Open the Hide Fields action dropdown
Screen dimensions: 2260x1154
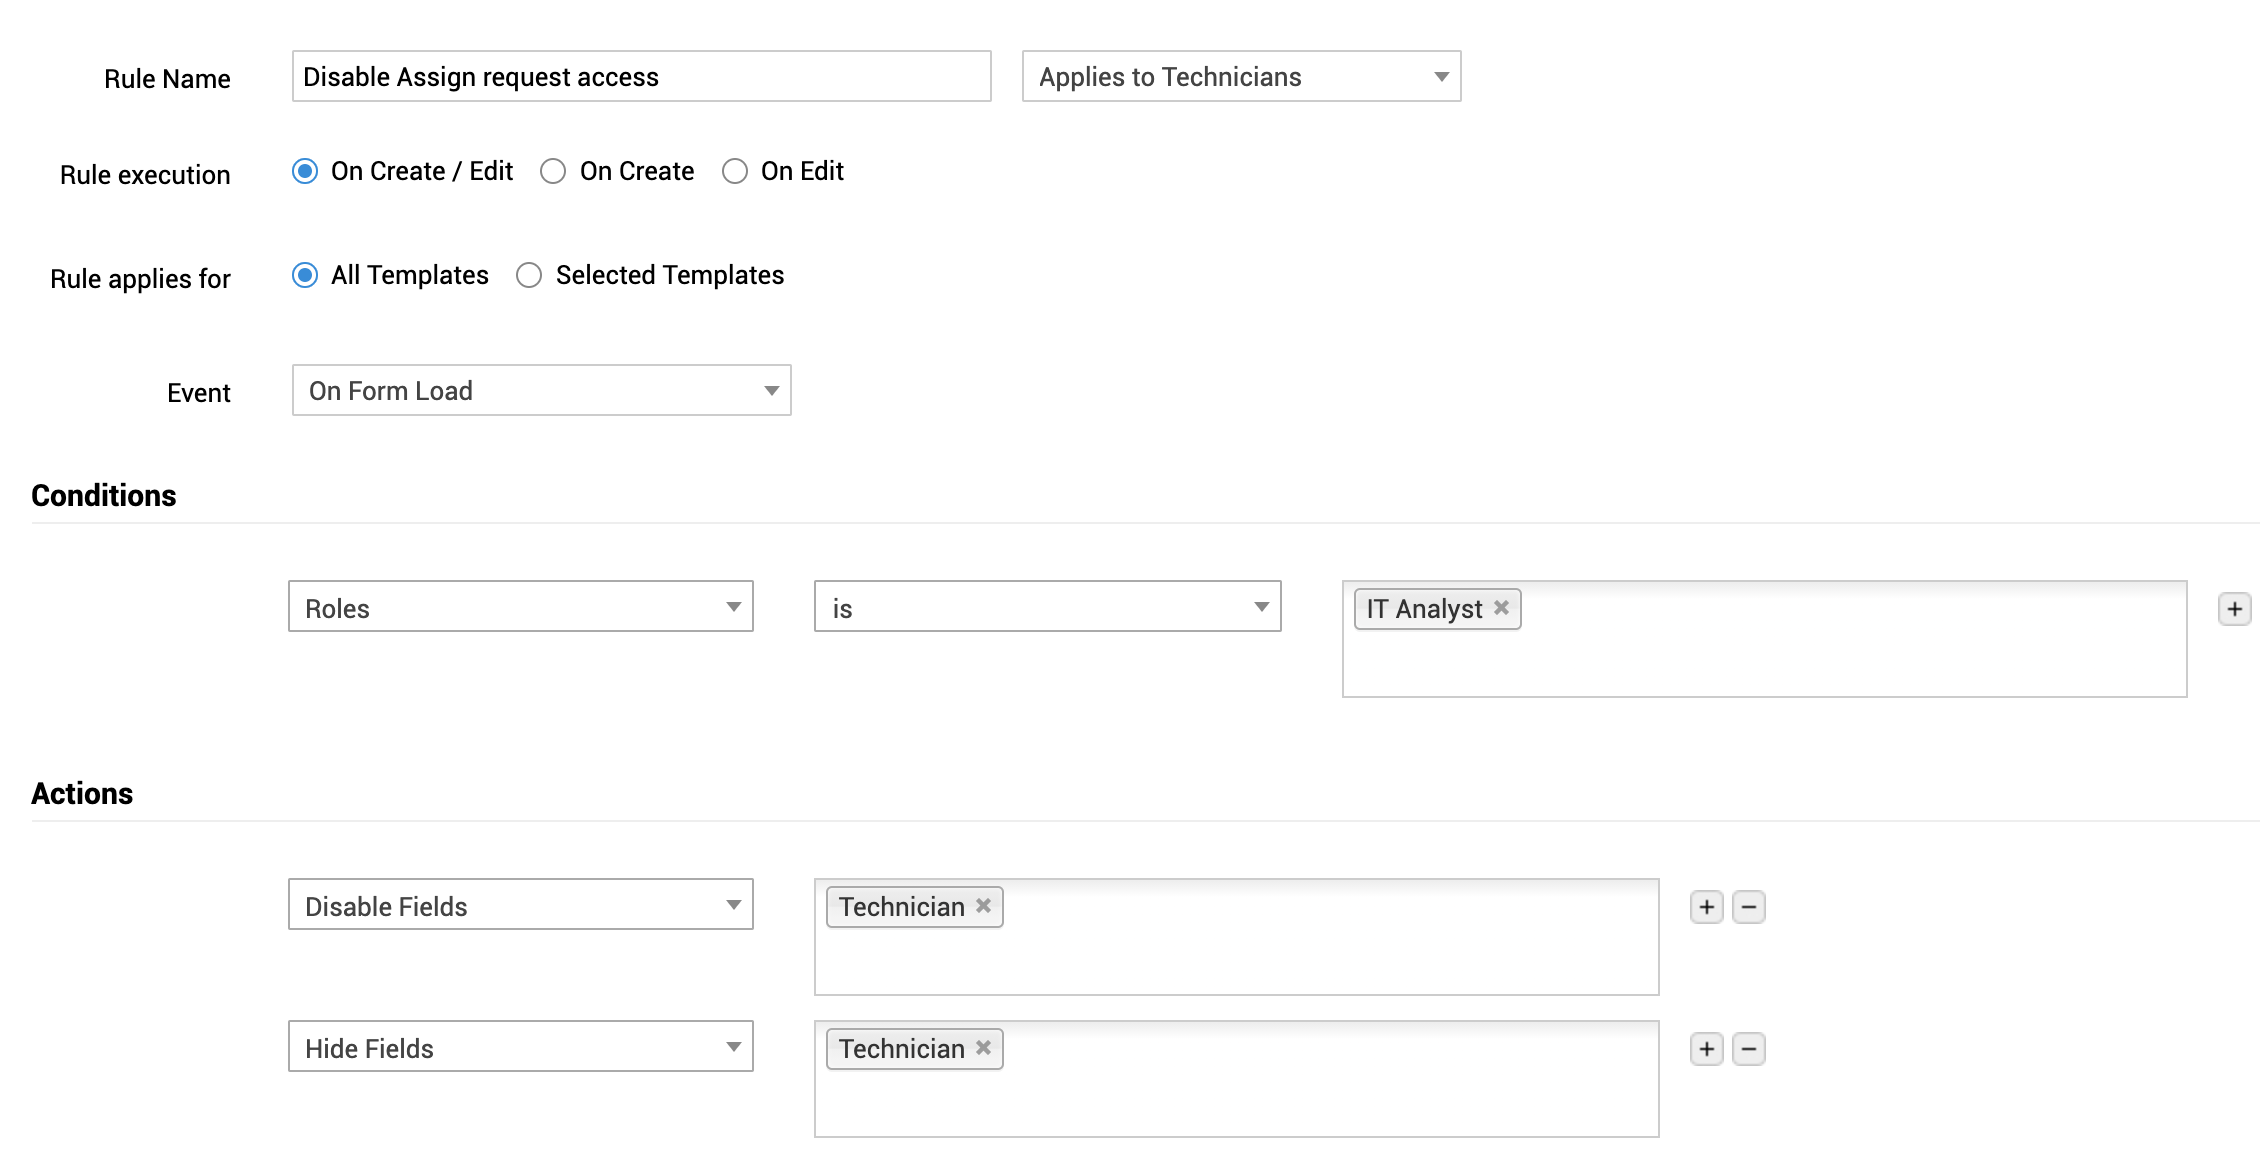pos(520,1046)
